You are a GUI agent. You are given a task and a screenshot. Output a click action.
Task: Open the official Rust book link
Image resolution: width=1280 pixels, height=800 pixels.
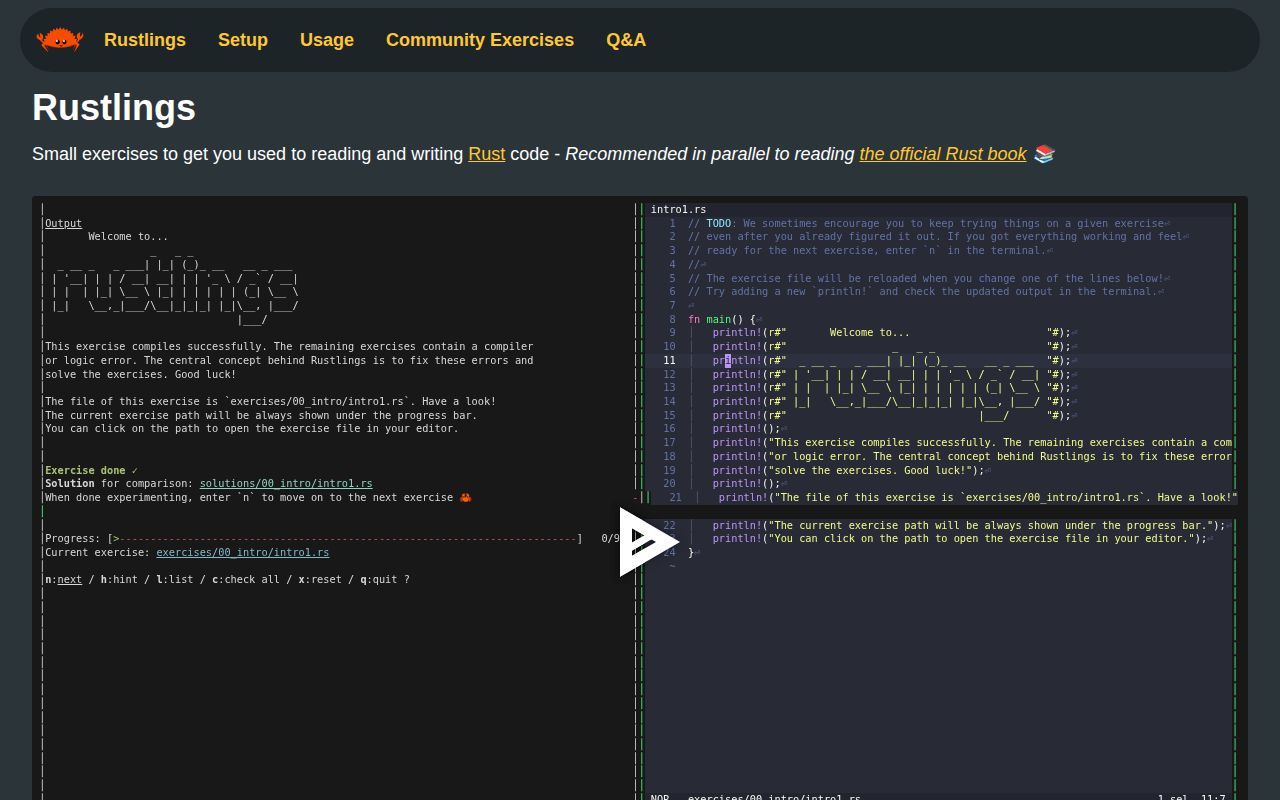click(x=943, y=154)
